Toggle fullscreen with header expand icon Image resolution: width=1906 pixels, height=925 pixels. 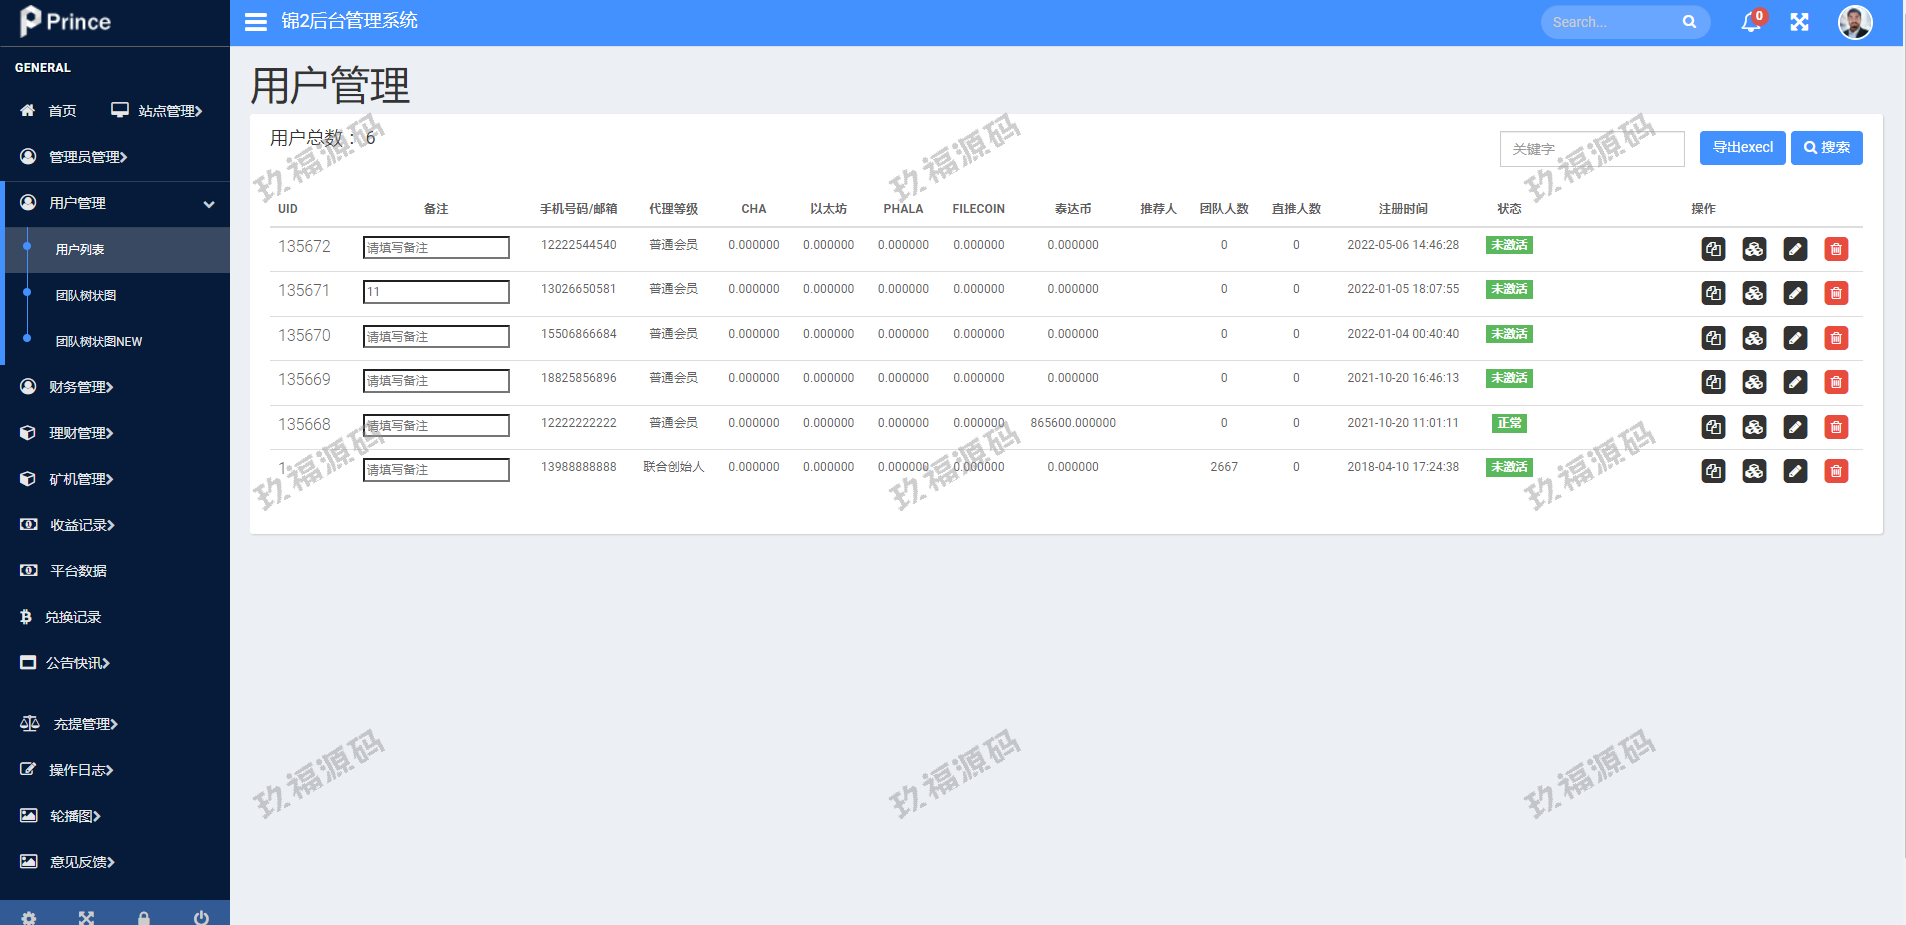click(x=1799, y=22)
